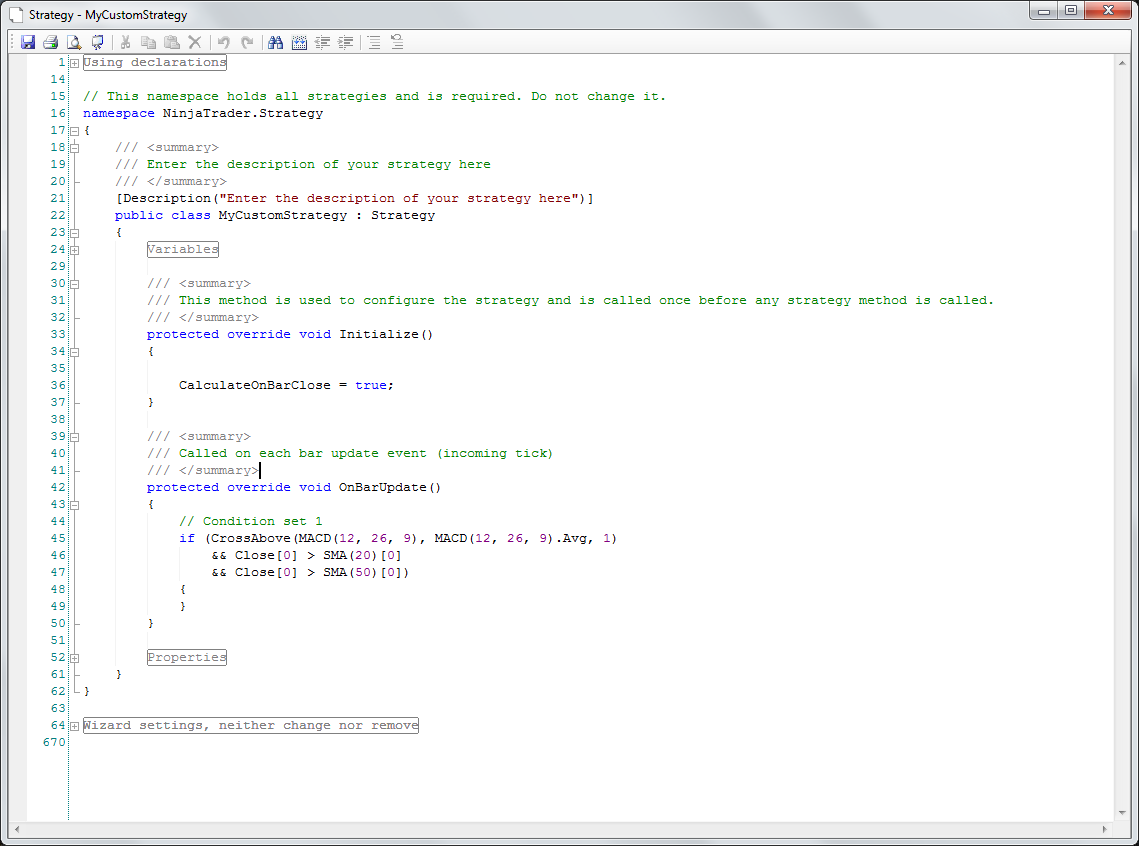The height and width of the screenshot is (846, 1139).
Task: Undo the last edit
Action: tap(224, 42)
